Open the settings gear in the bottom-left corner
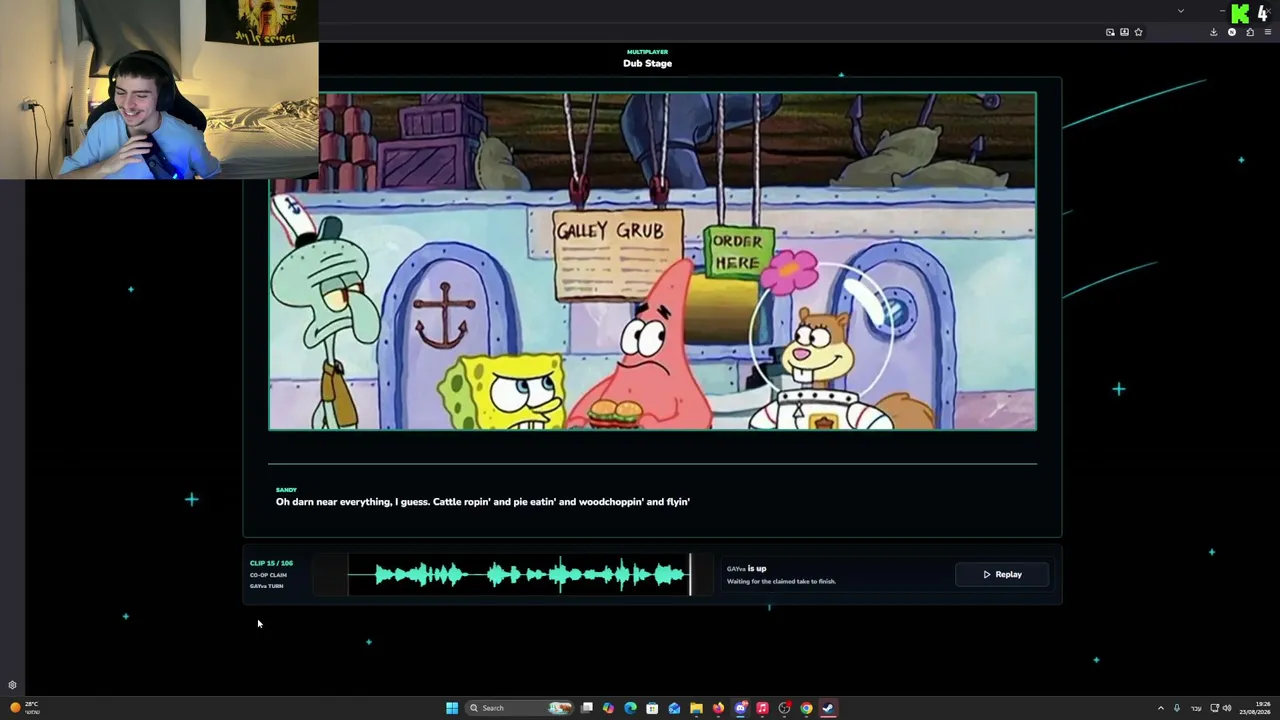This screenshot has width=1280, height=720. (12, 685)
